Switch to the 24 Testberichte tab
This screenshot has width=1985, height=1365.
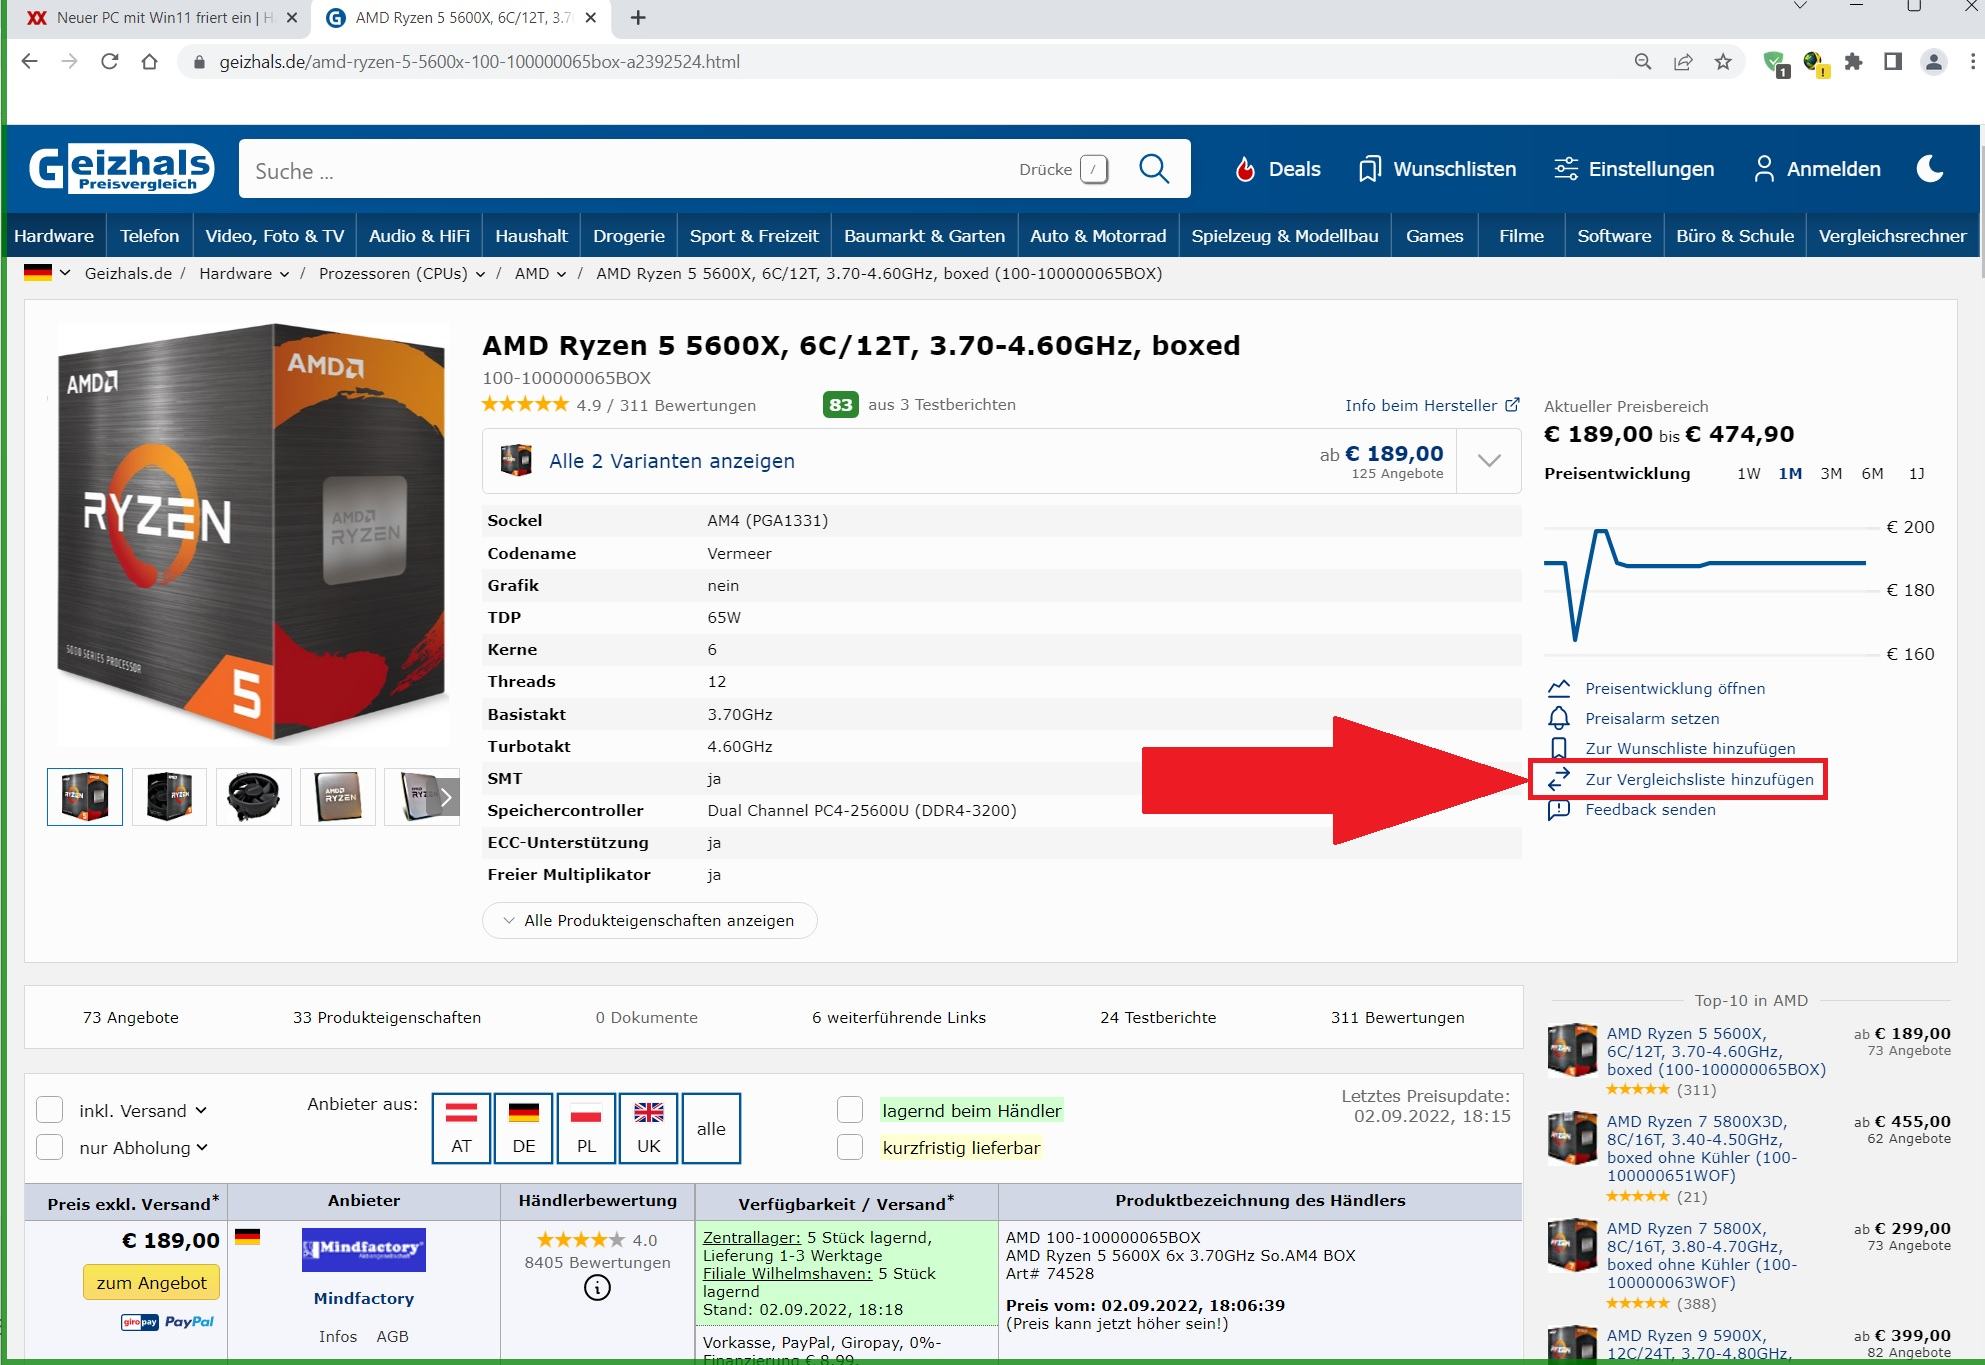click(x=1158, y=1017)
